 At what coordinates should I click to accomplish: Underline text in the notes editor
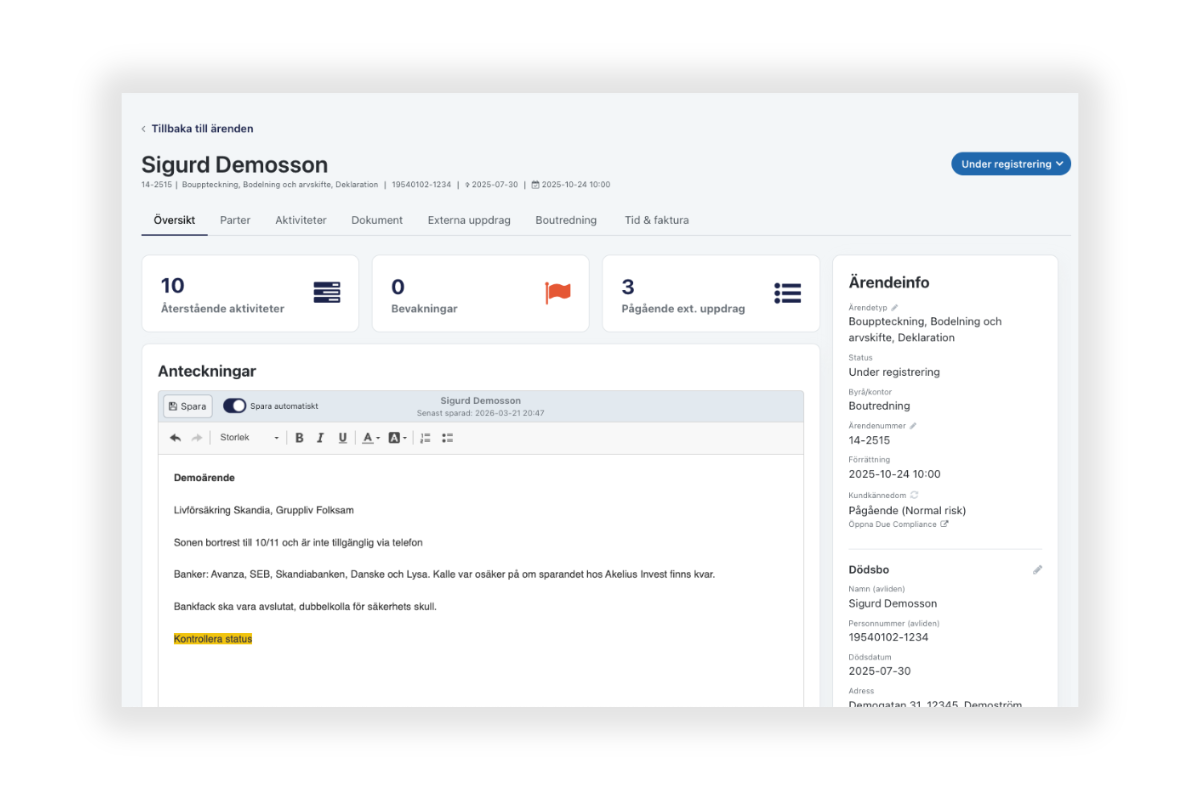click(342, 438)
